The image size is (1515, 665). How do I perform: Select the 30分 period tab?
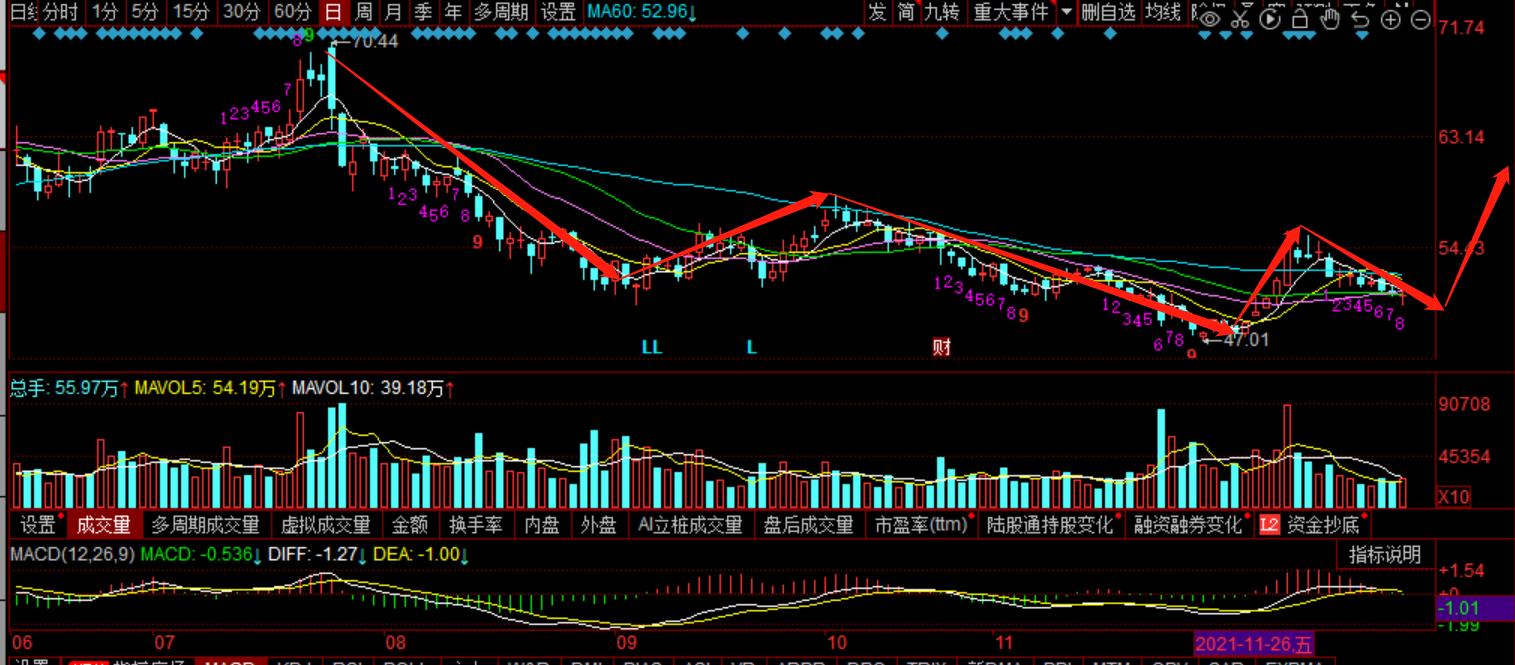tap(241, 13)
